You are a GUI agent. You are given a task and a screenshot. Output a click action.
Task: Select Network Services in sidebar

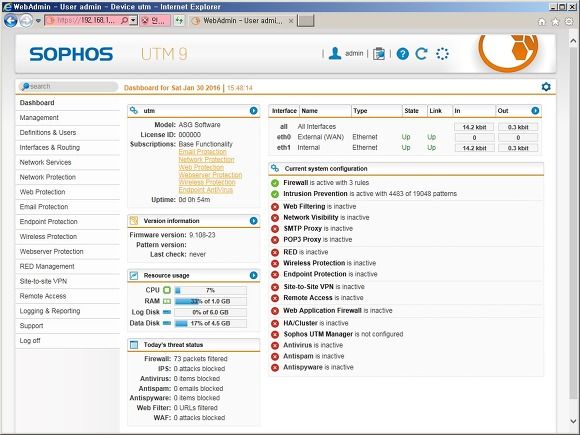pos(45,162)
